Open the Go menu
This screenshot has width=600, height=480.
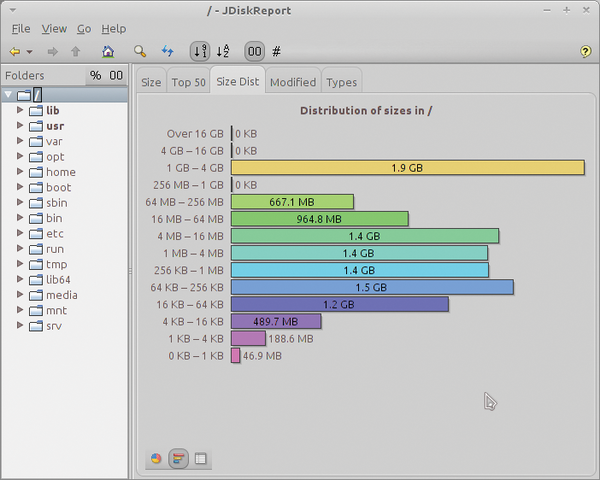tap(84, 29)
